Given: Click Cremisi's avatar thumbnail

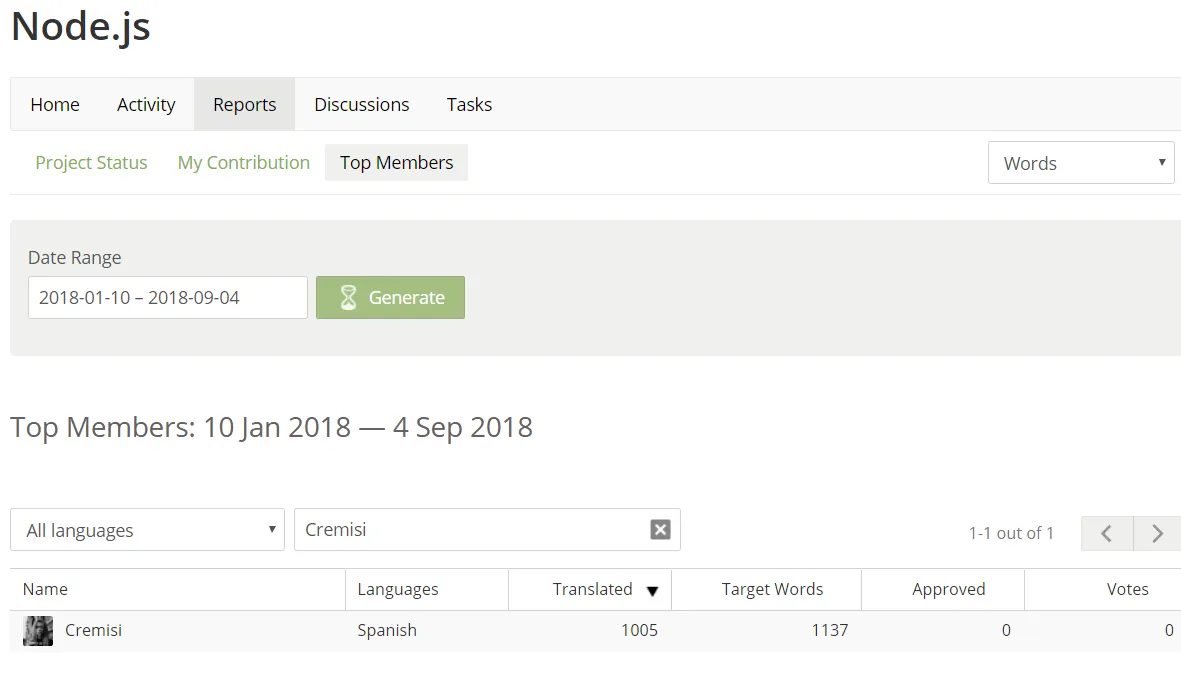Looking at the screenshot, I should pos(38,630).
